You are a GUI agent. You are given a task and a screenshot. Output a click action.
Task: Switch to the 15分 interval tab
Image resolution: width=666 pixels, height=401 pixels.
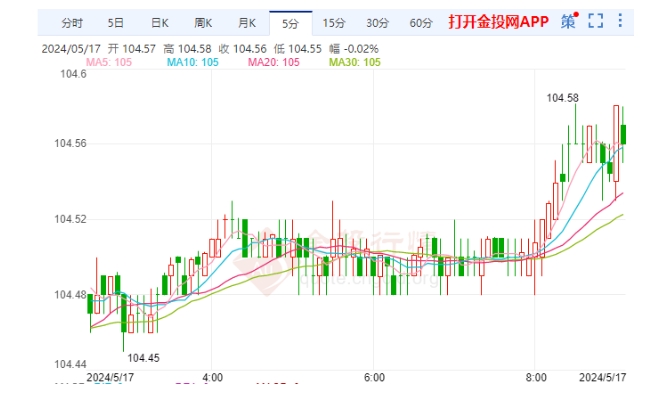[334, 23]
